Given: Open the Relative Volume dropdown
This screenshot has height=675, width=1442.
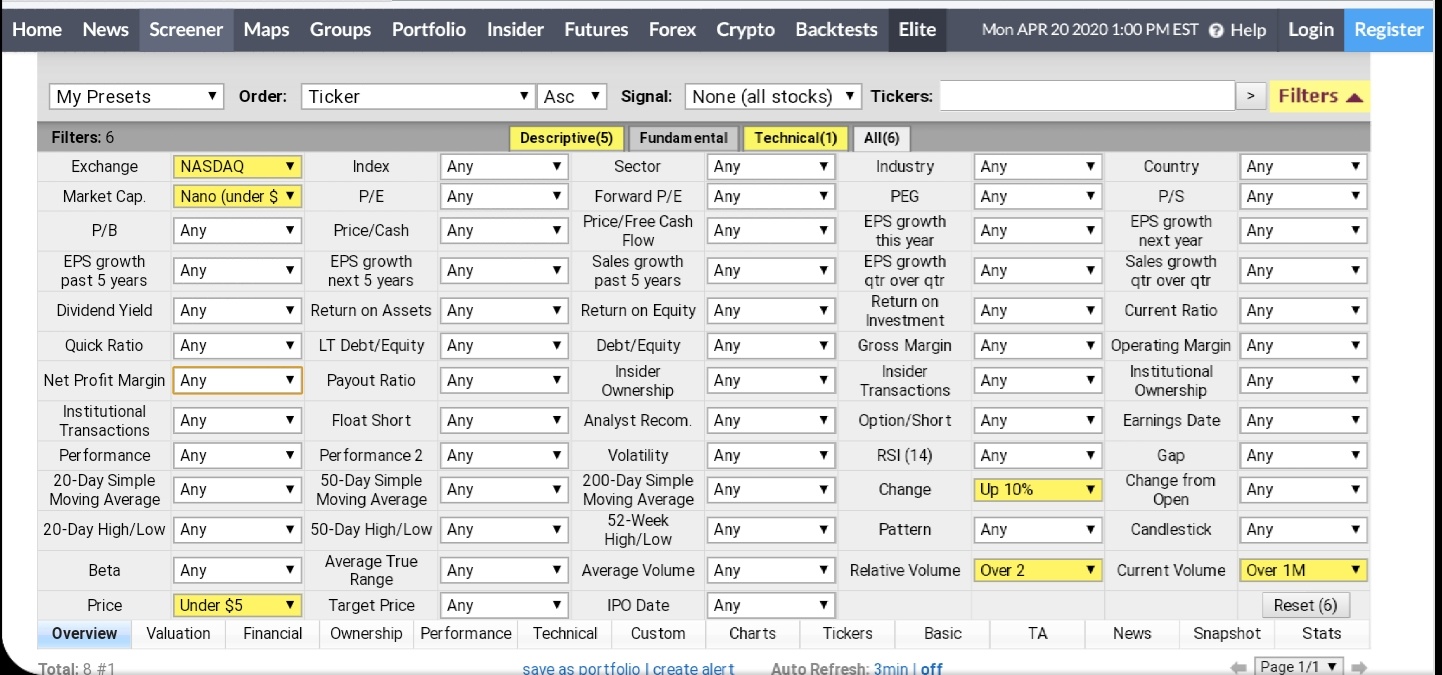Looking at the screenshot, I should point(1037,570).
